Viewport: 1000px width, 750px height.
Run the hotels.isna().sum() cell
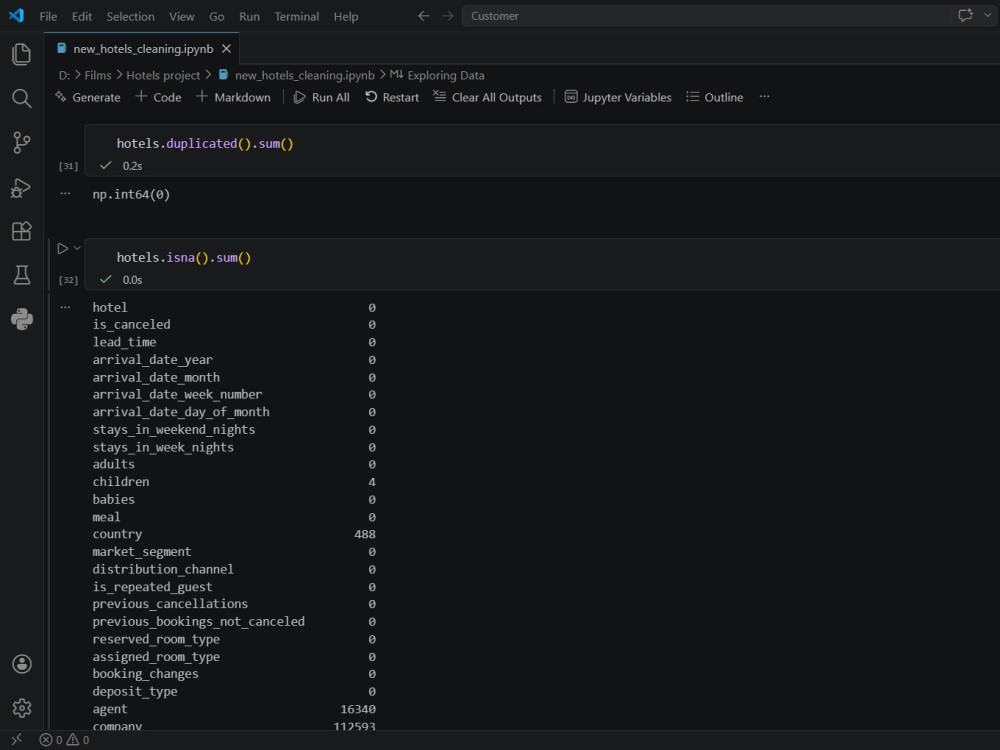pyautogui.click(x=62, y=248)
